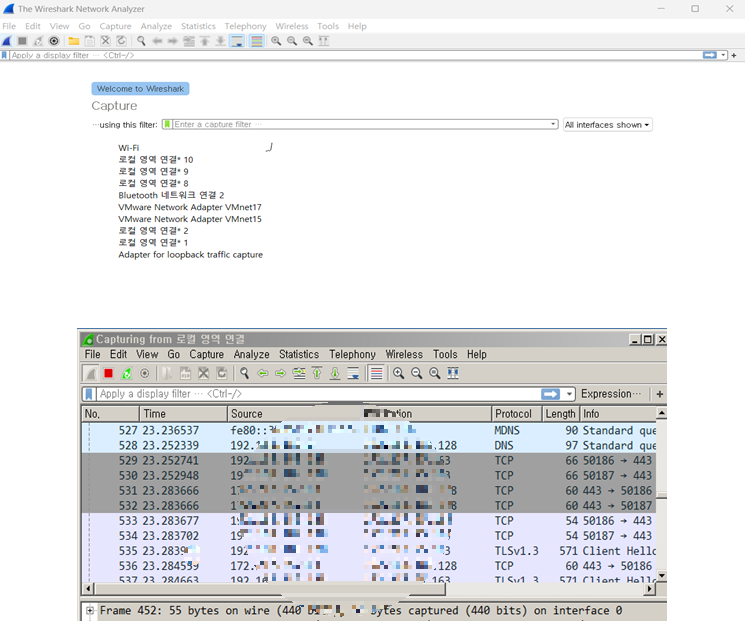
Task: Expand the Frame 452 details tree node
Action: pos(90,611)
